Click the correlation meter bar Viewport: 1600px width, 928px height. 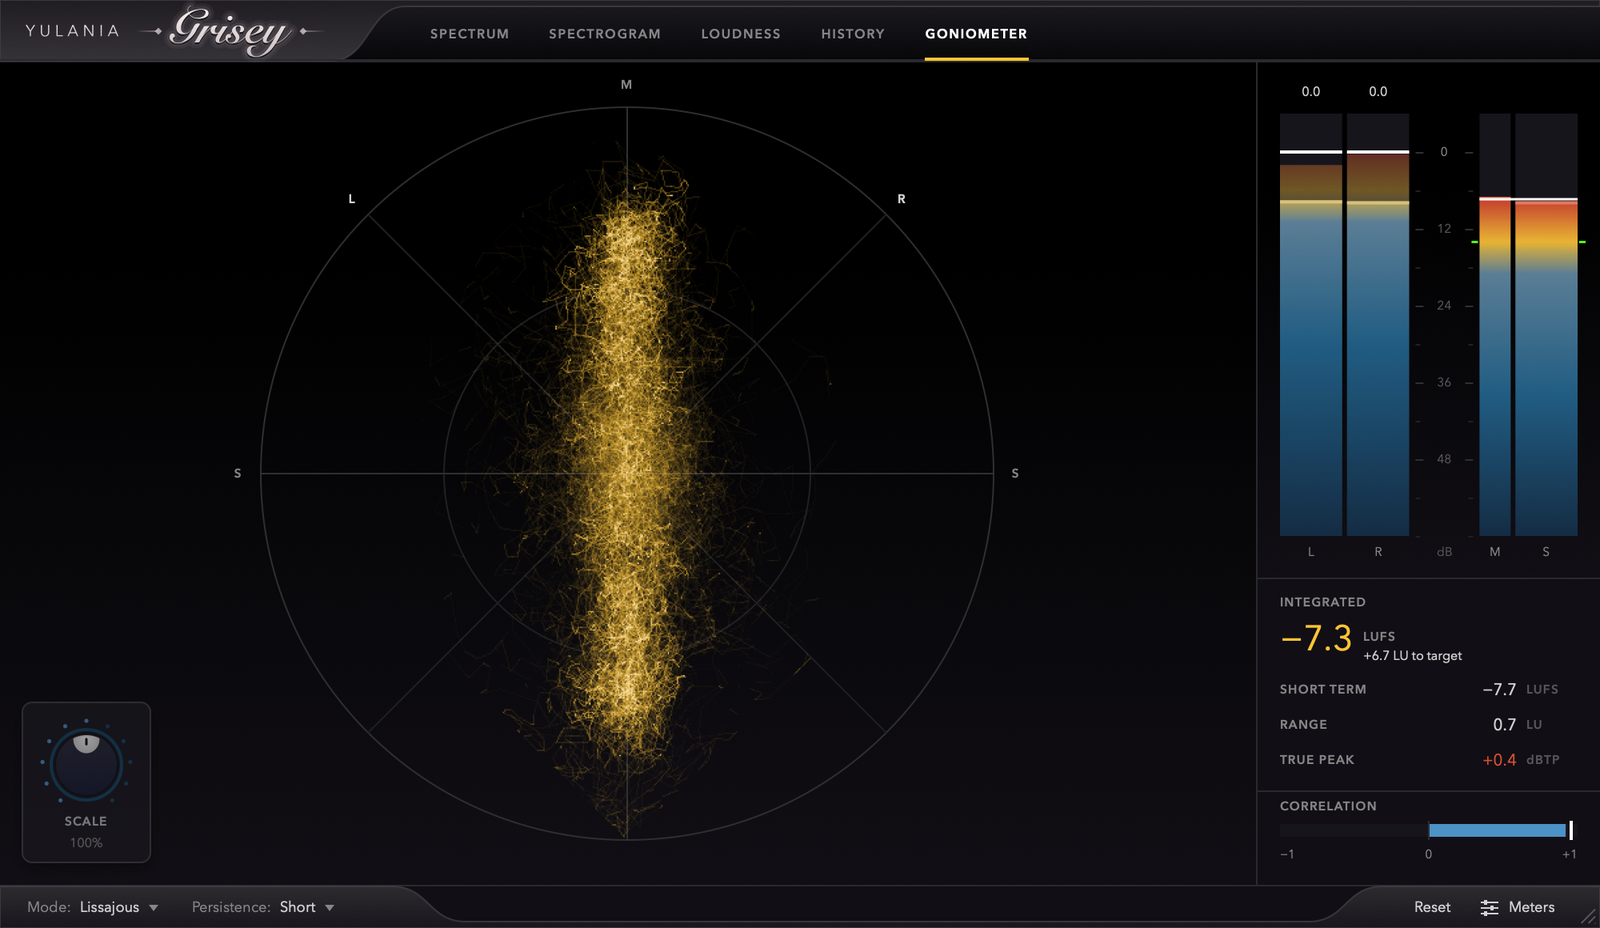pyautogui.click(x=1426, y=830)
